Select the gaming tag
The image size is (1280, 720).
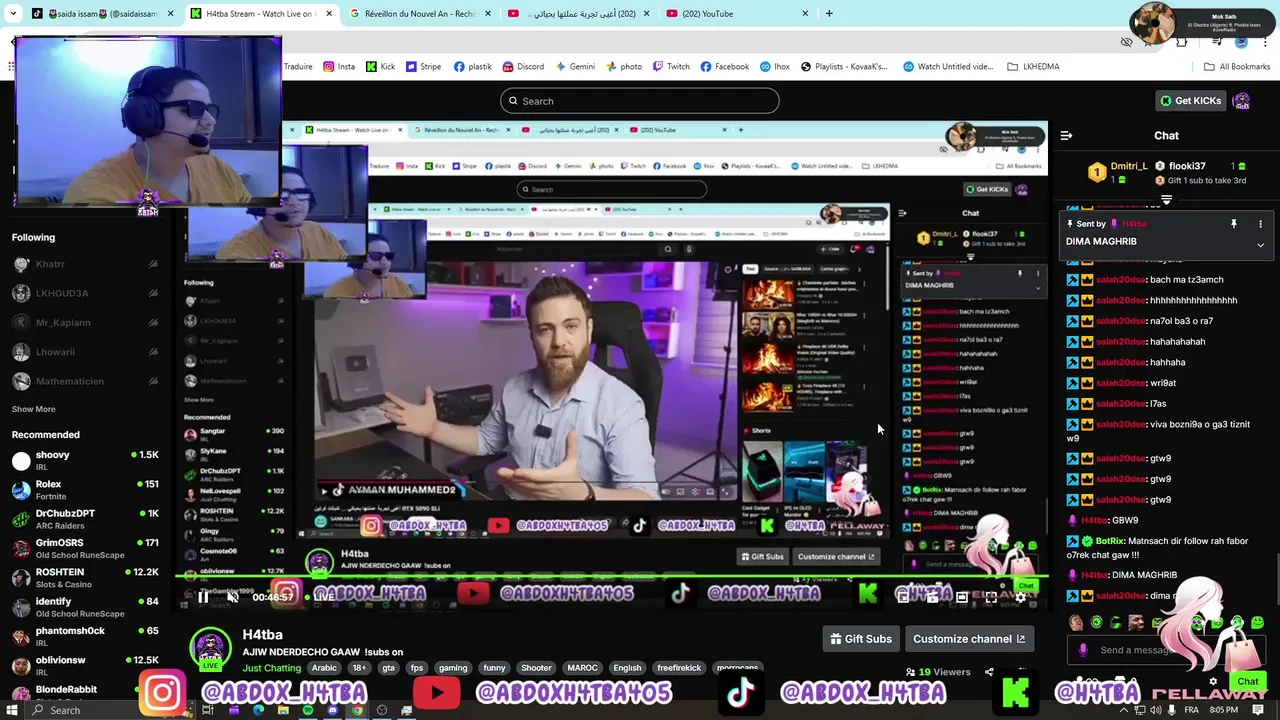453,668
